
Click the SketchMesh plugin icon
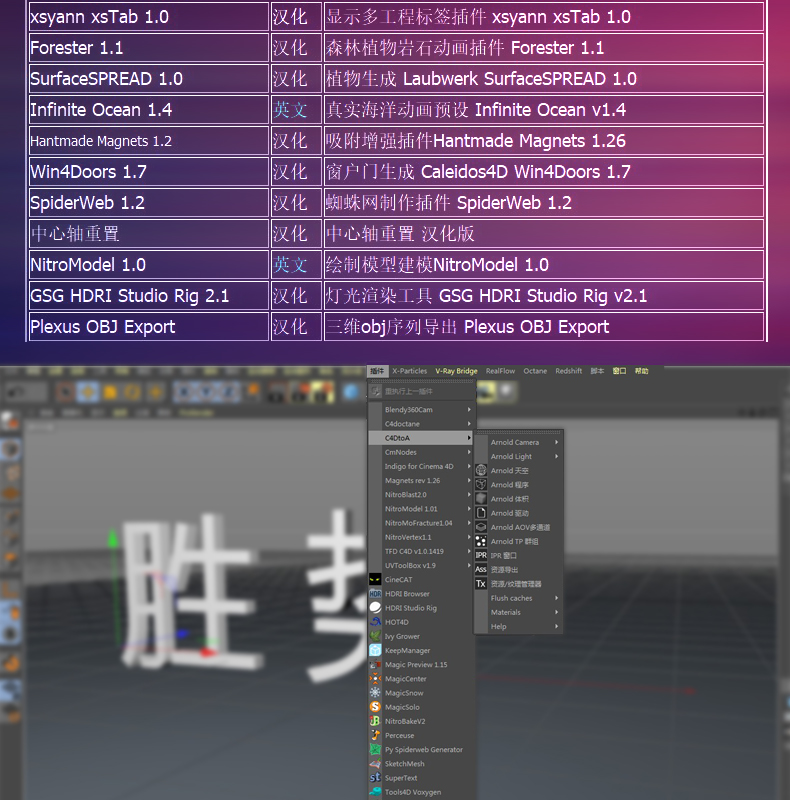(x=375, y=764)
